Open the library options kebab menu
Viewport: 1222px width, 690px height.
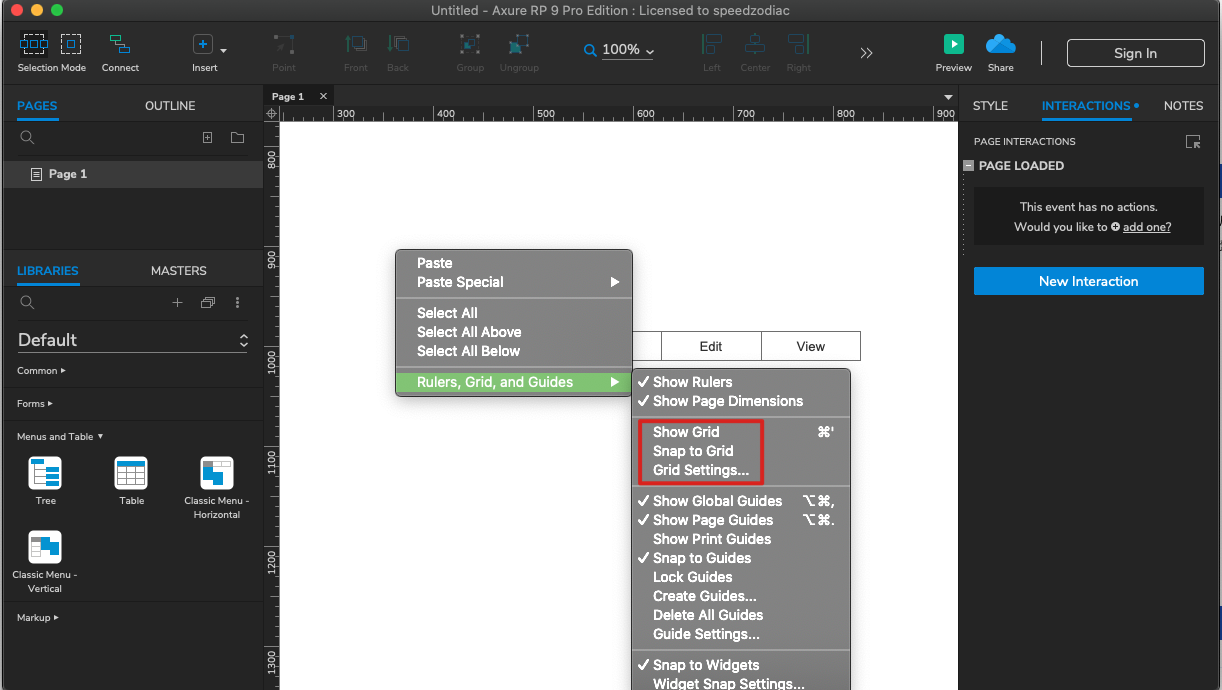[x=238, y=303]
